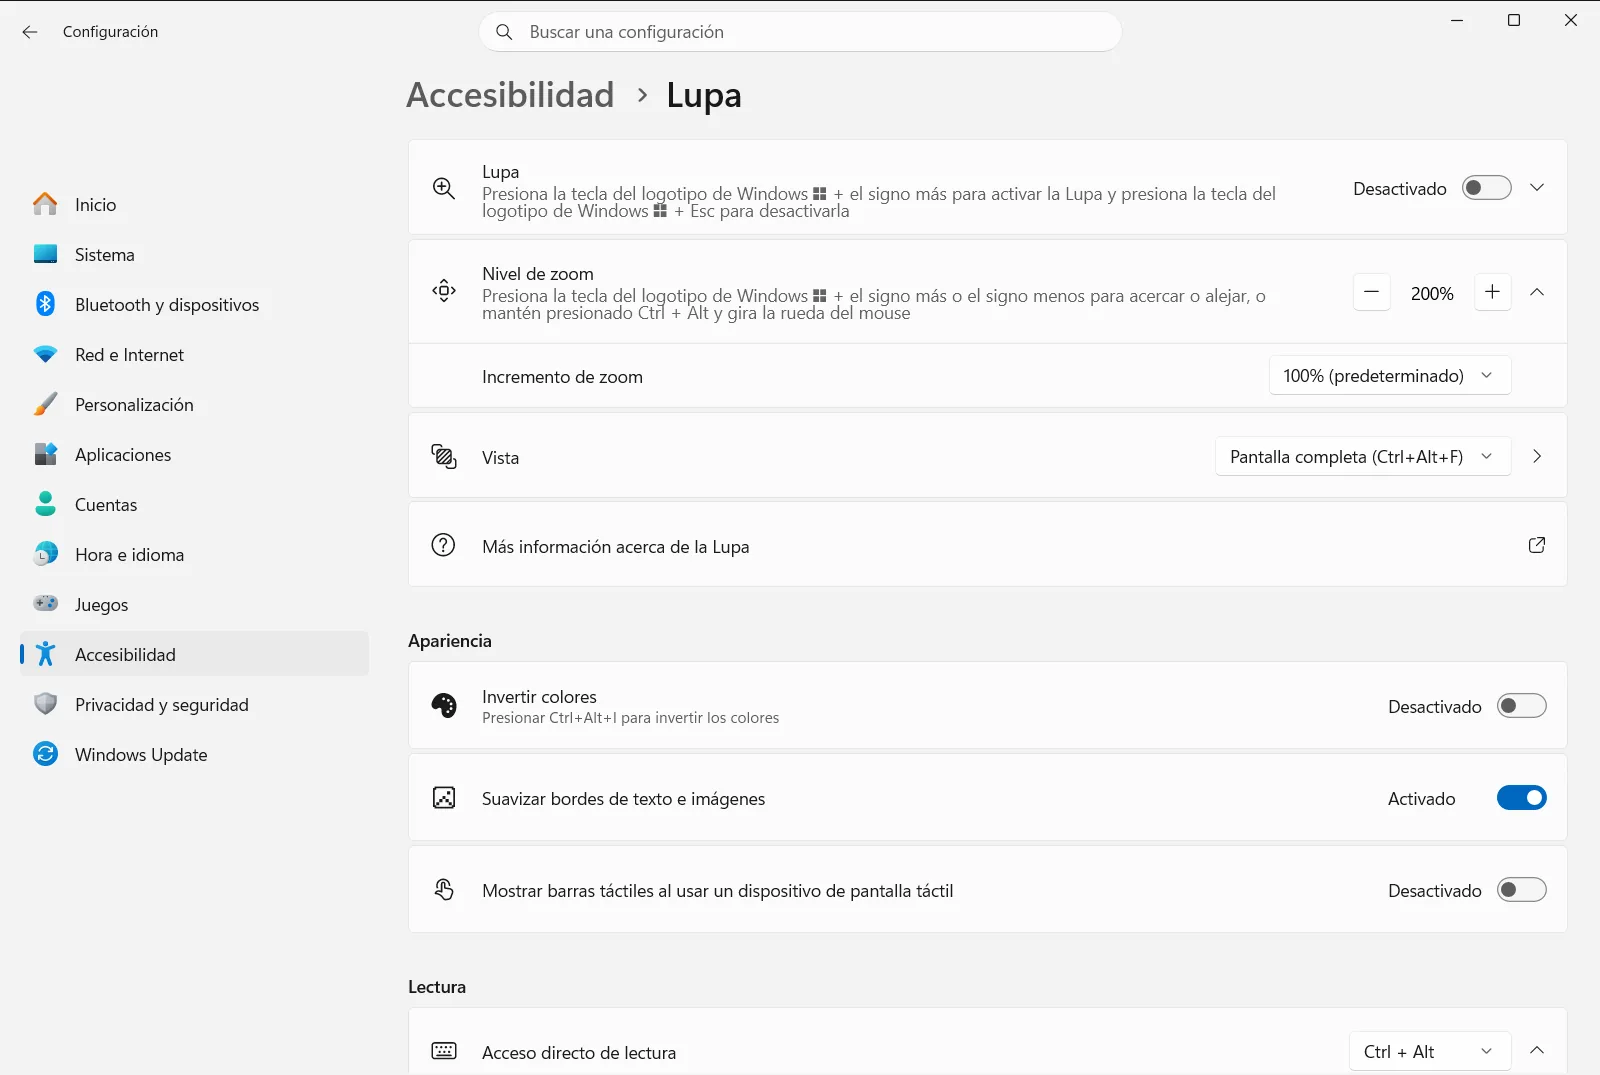This screenshot has width=1600, height=1075.
Task: Increase zoom level with plus button
Action: [x=1493, y=293]
